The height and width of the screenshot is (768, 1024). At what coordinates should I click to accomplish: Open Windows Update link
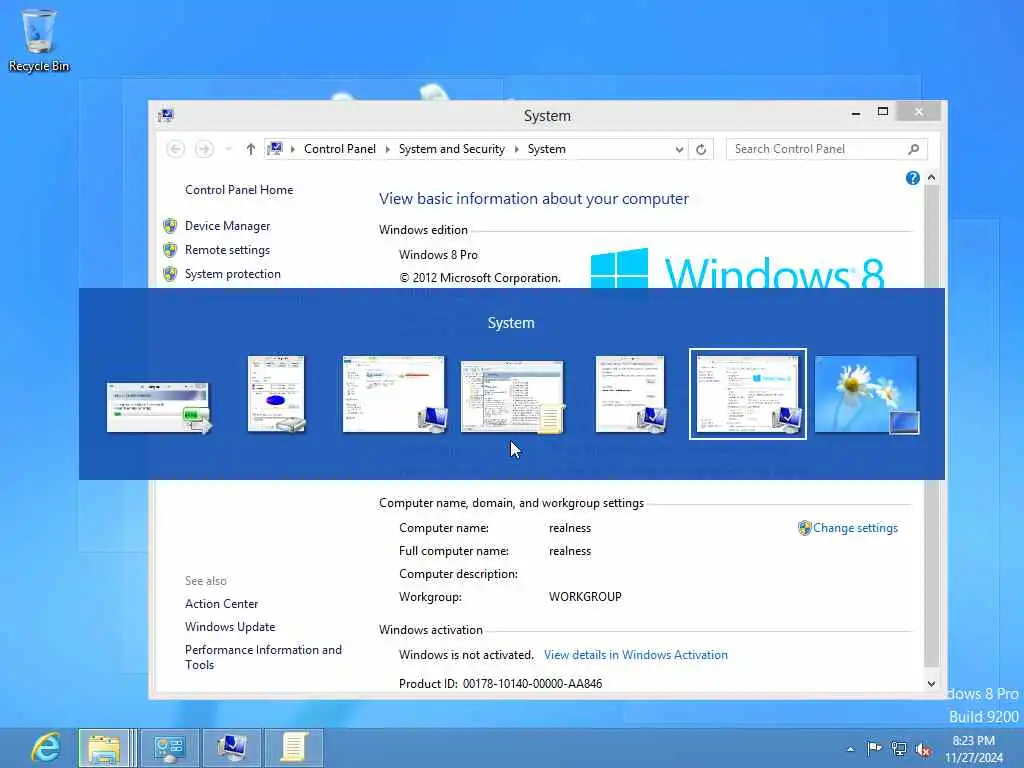230,627
